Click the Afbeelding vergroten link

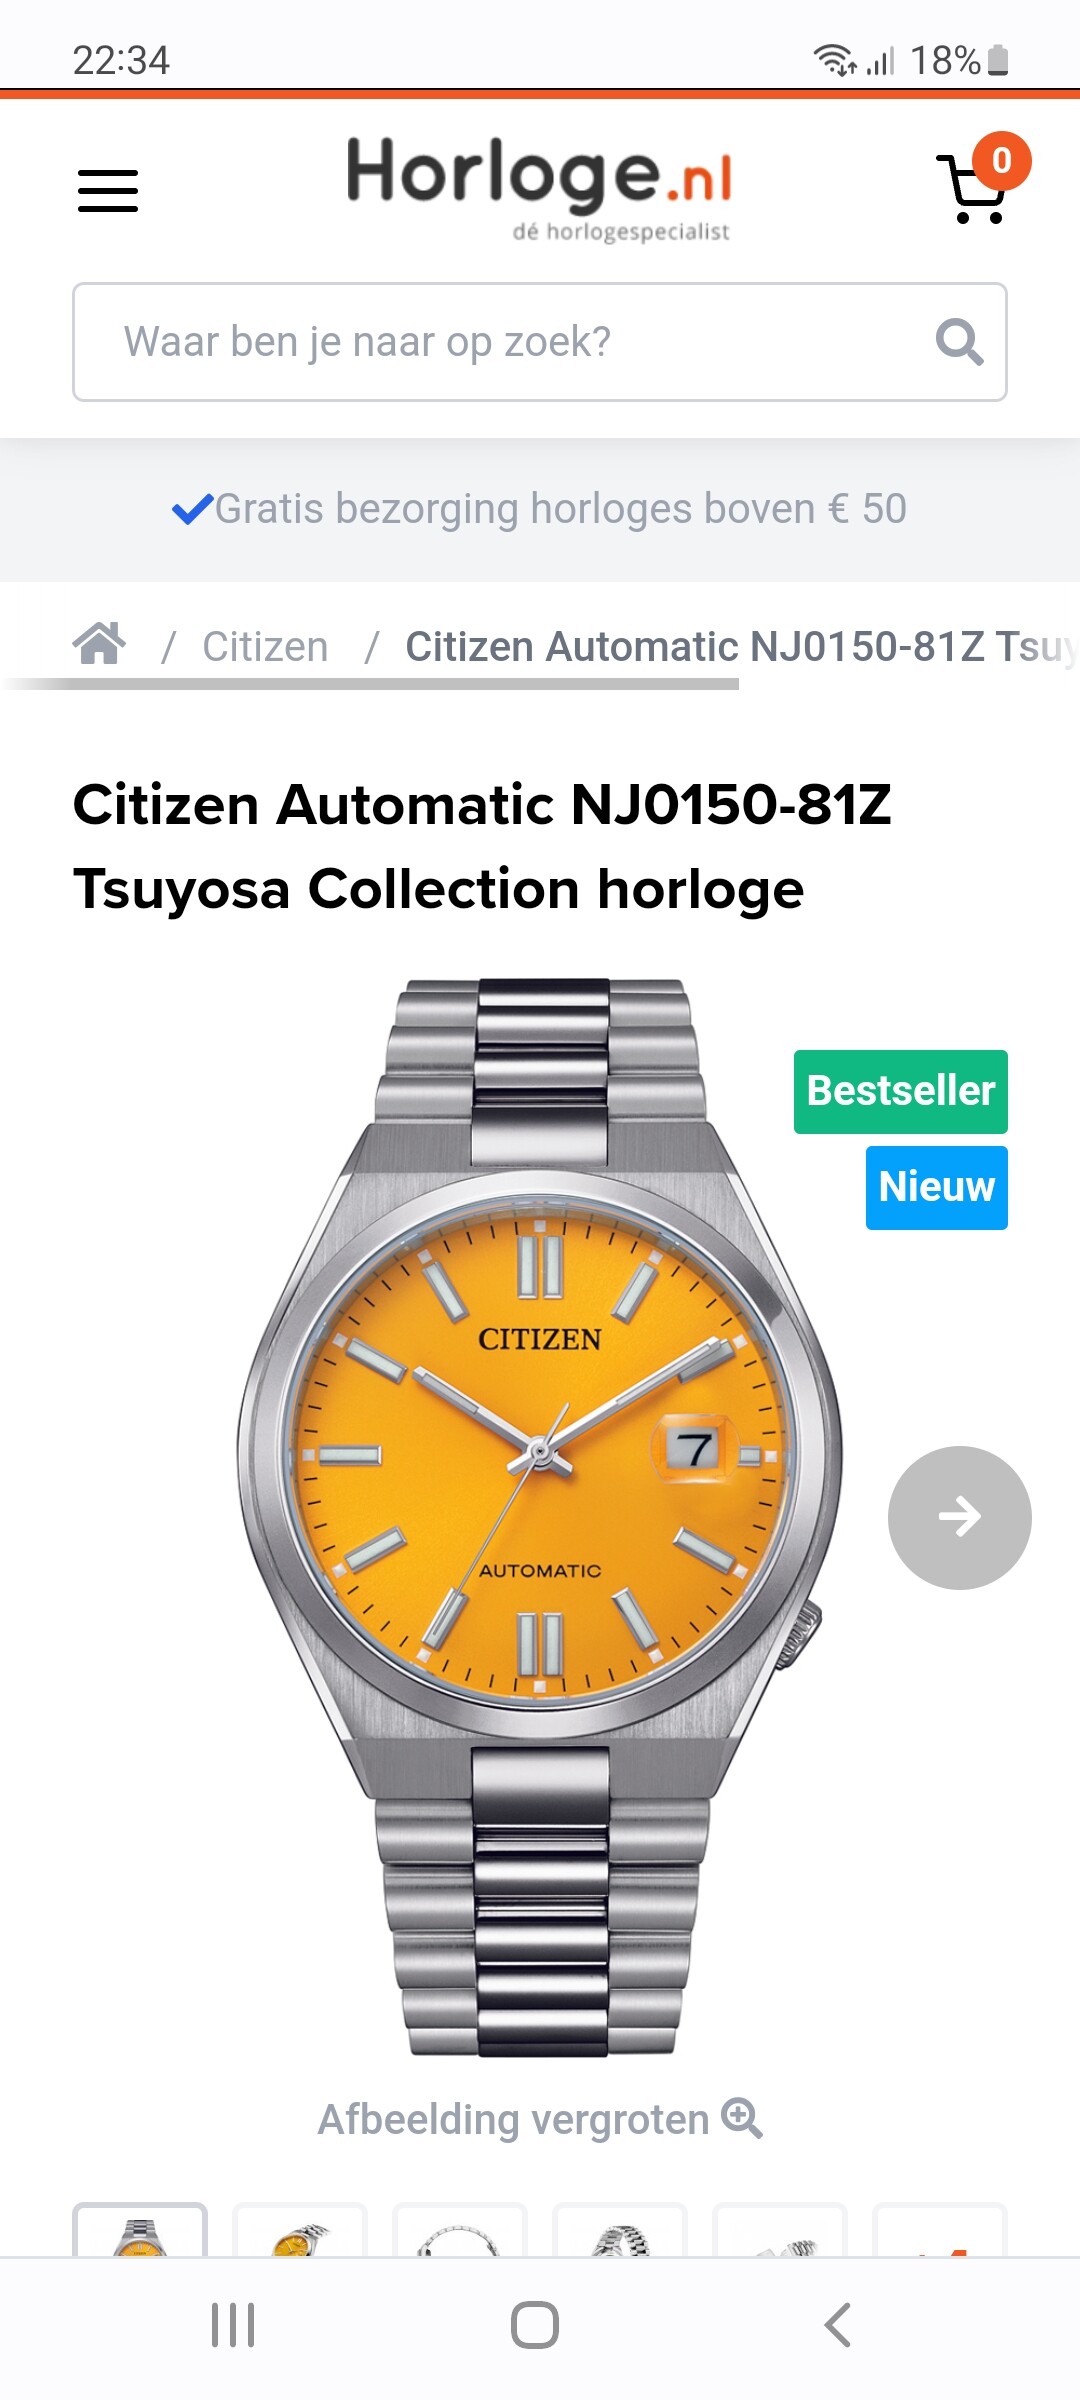coord(513,2119)
